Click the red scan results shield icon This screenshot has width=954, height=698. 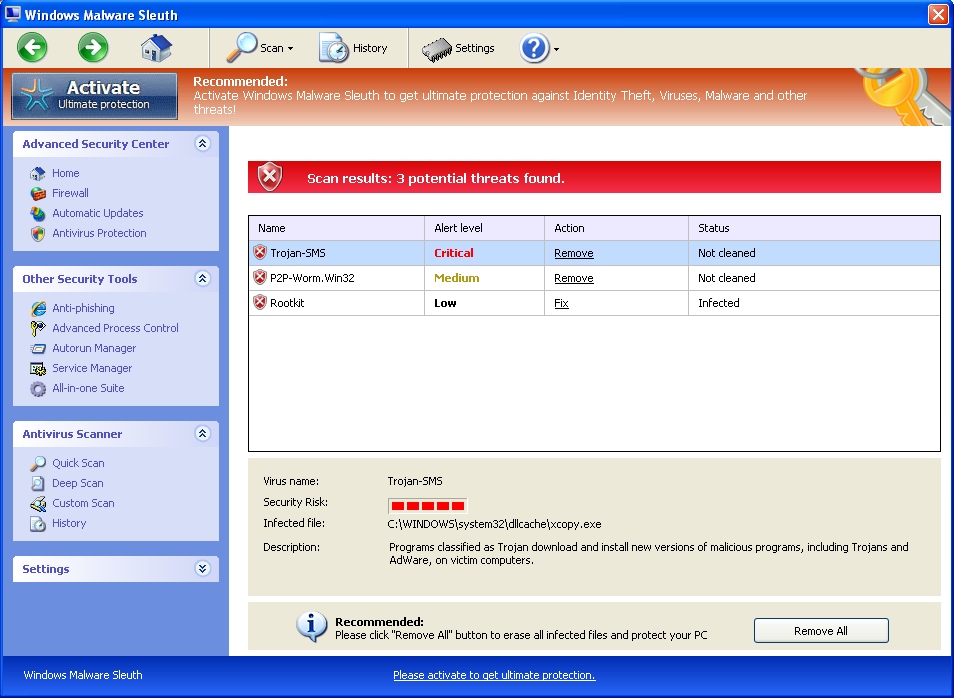tap(270, 177)
